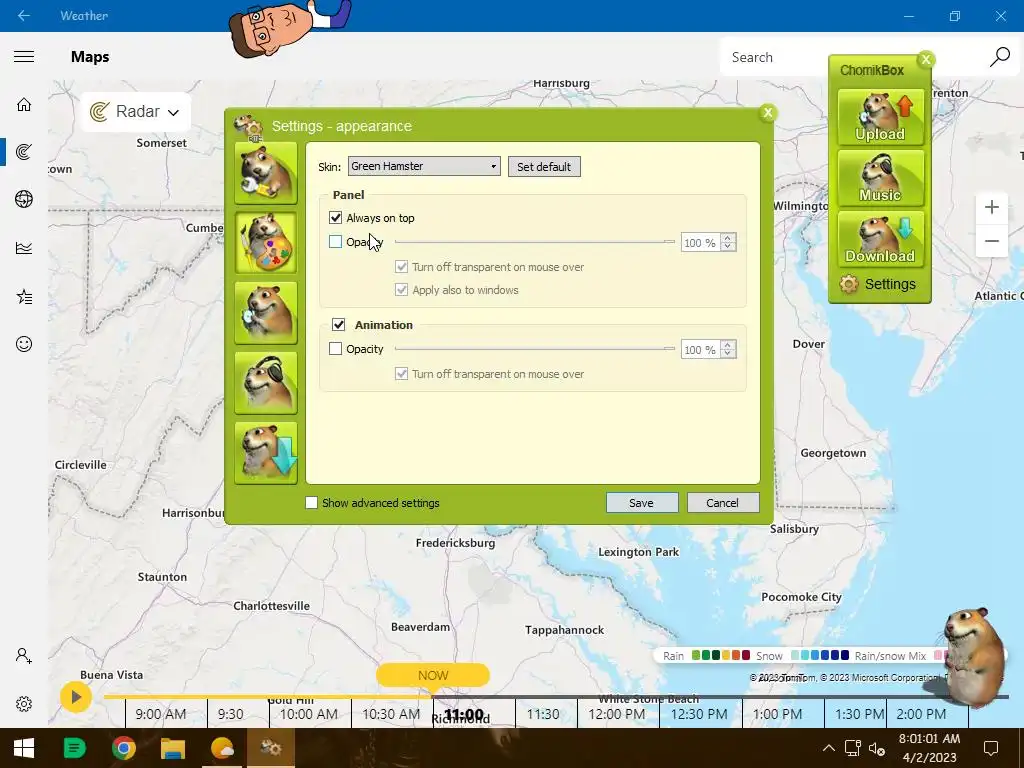Click the network tray icon
This screenshot has width=1024, height=768.
click(x=853, y=748)
